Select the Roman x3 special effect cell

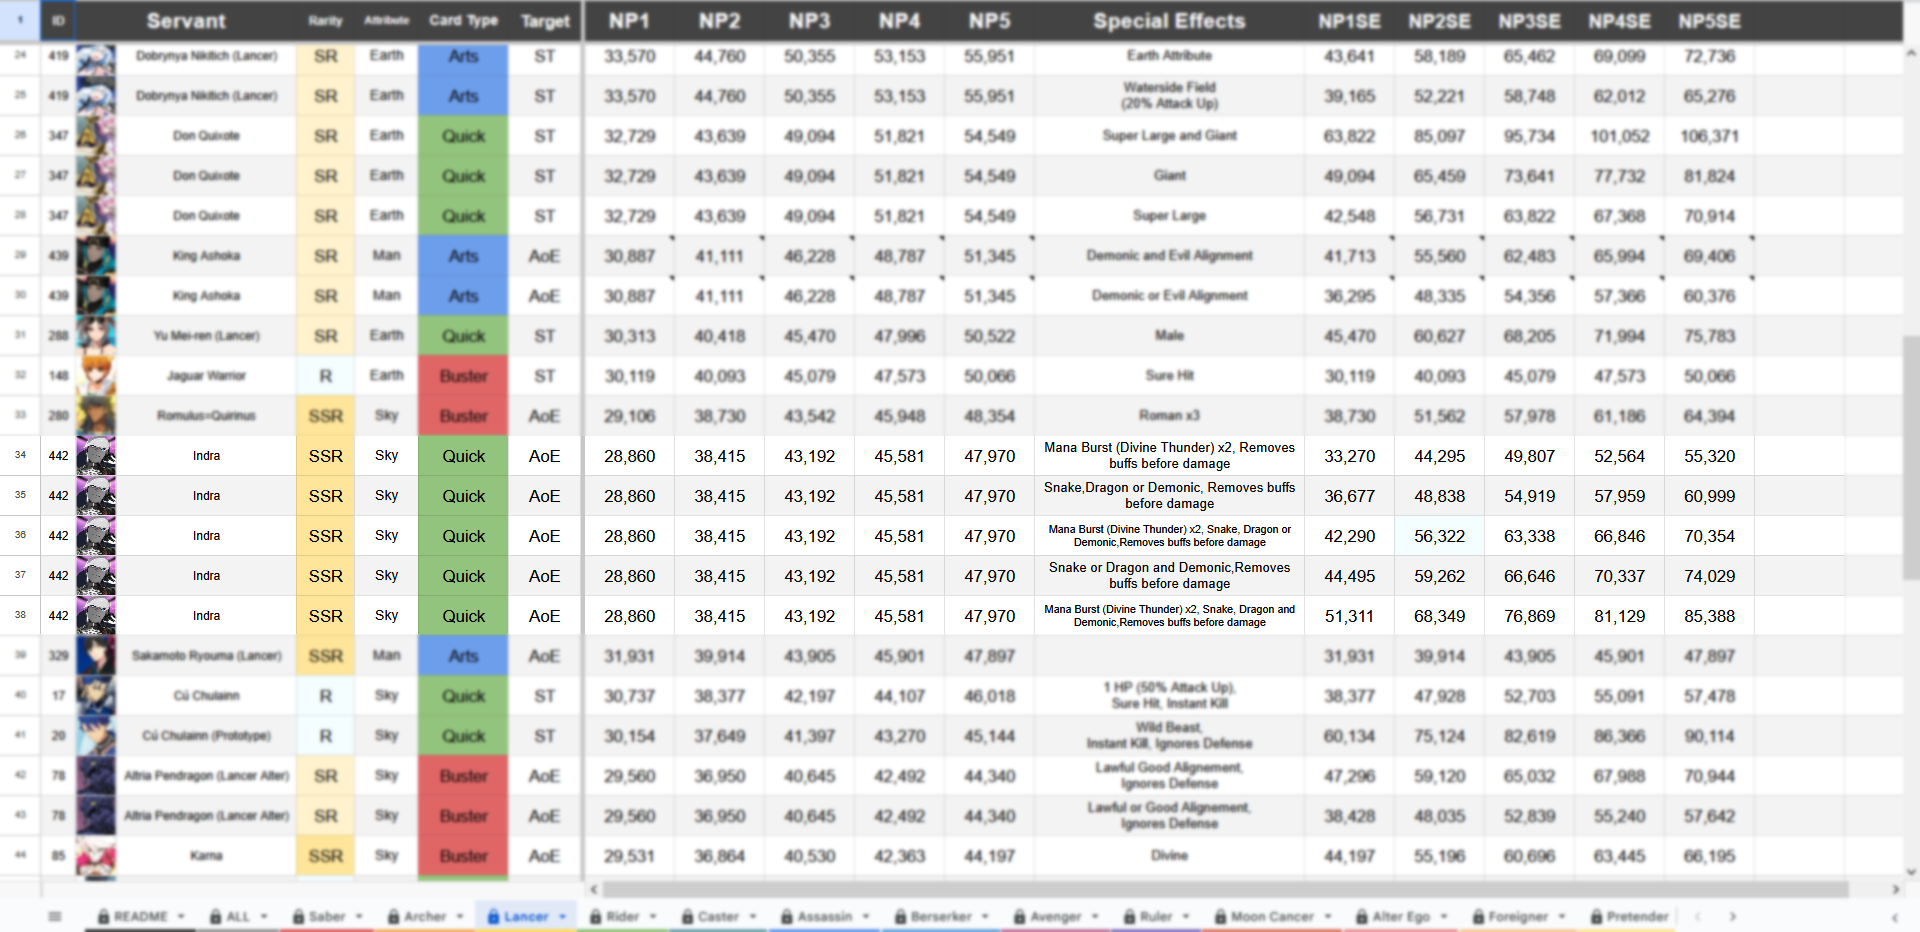point(1169,416)
